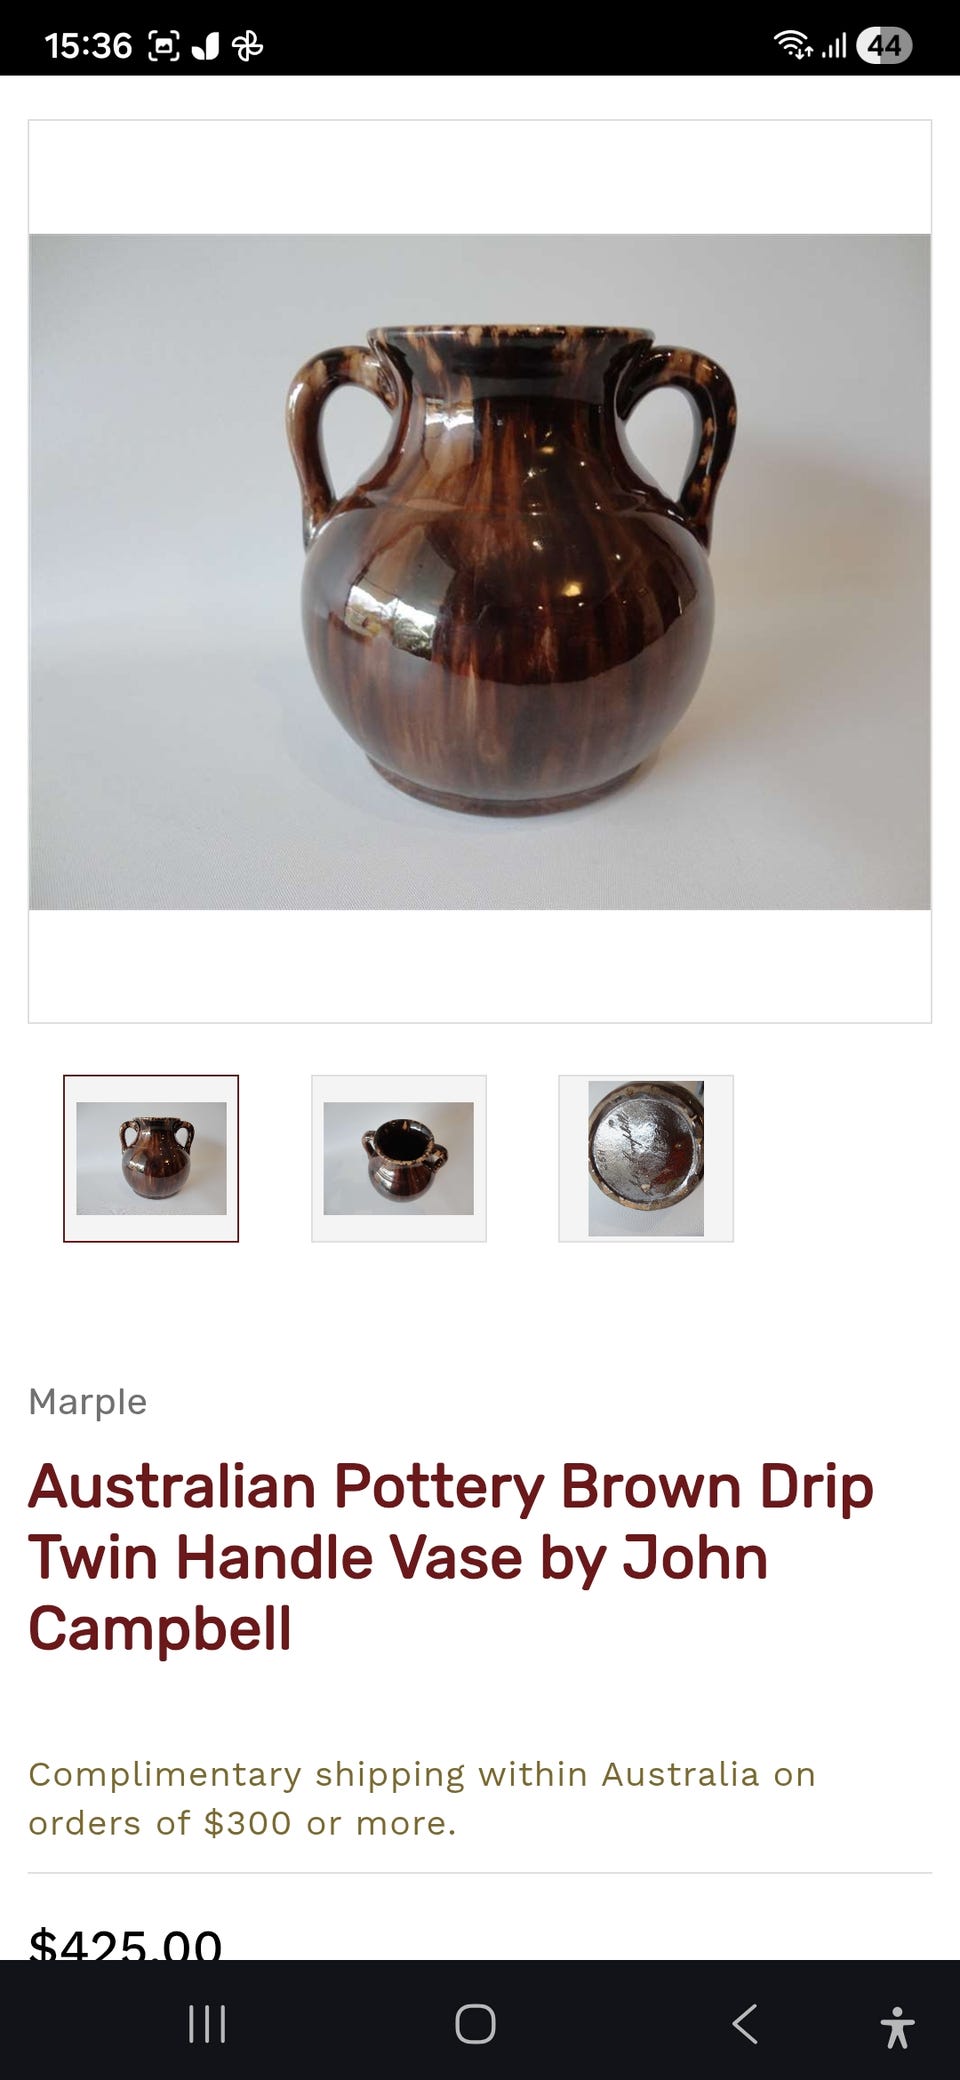The image size is (960, 2080).
Task: Tap the white space below the vase photo
Action: (x=480, y=966)
